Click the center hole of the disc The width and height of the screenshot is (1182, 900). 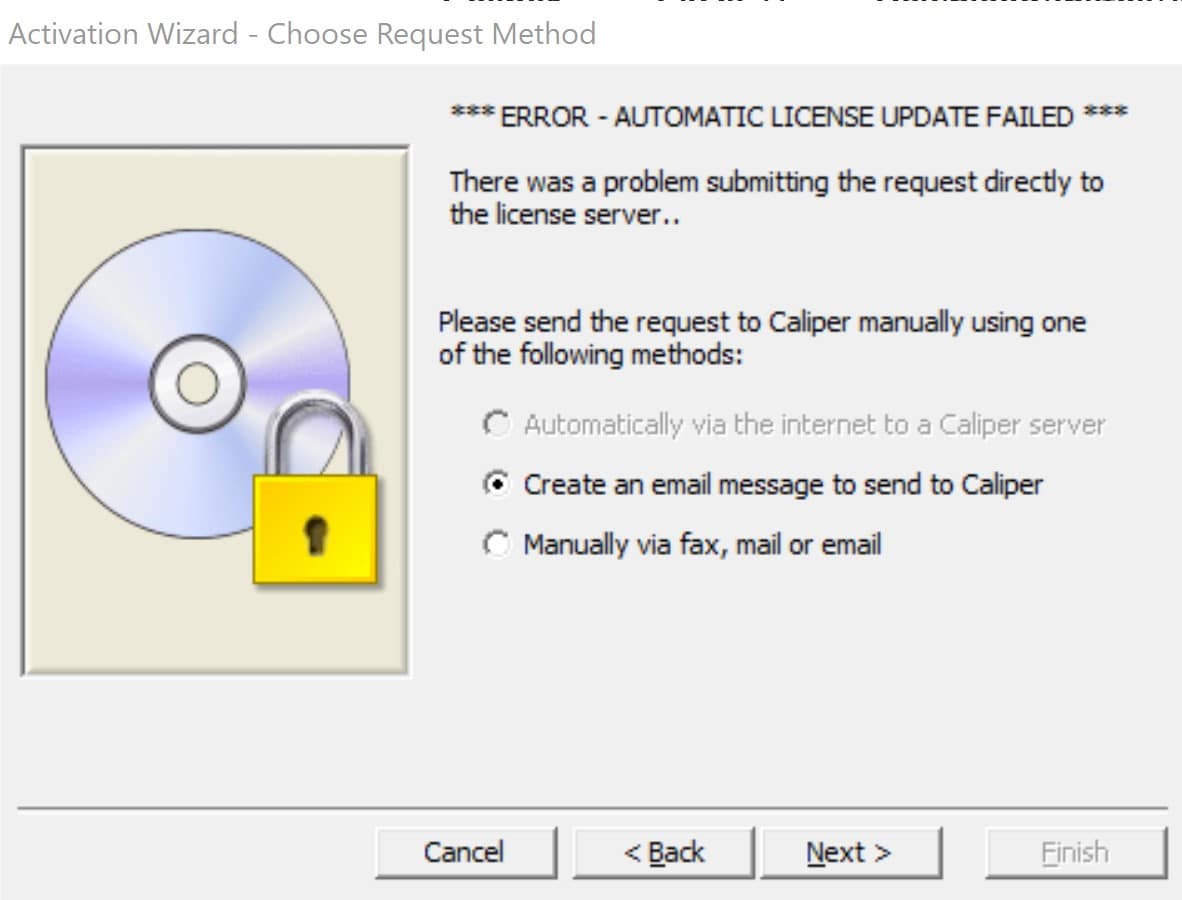point(198,383)
